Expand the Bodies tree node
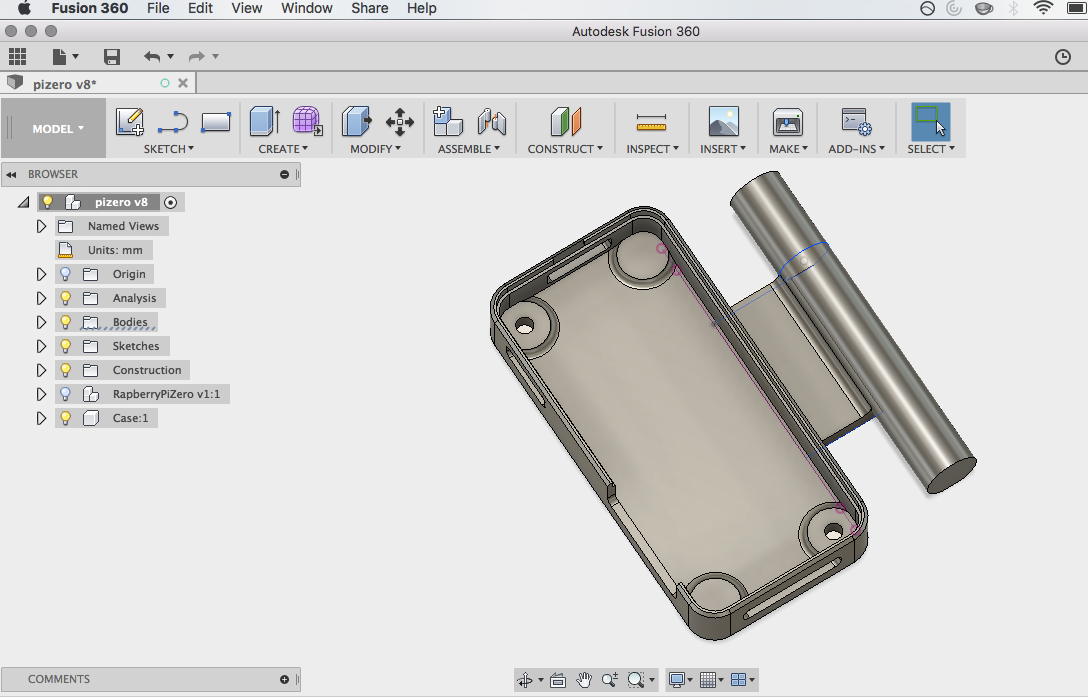 pyautogui.click(x=41, y=322)
